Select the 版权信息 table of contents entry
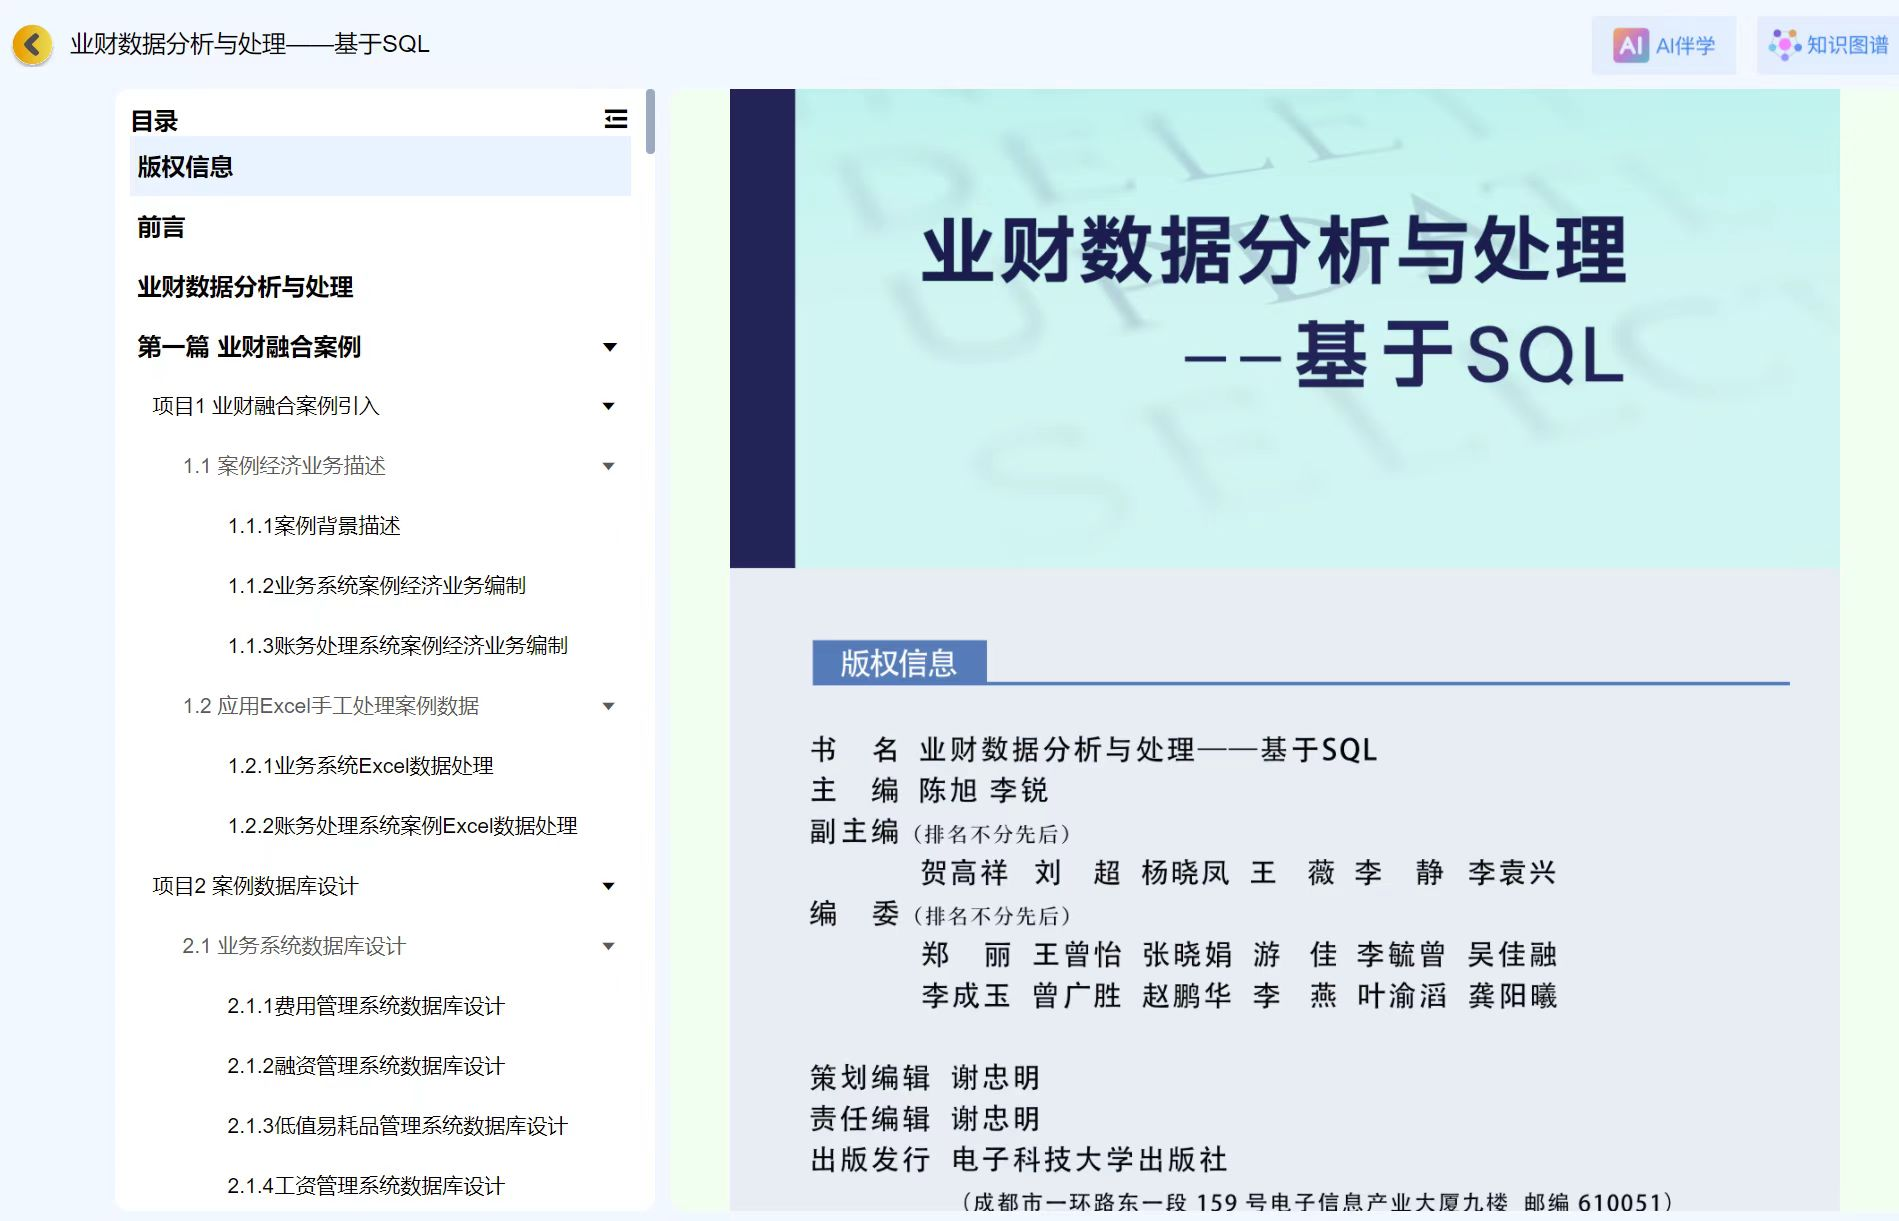The image size is (1899, 1221). (x=185, y=167)
